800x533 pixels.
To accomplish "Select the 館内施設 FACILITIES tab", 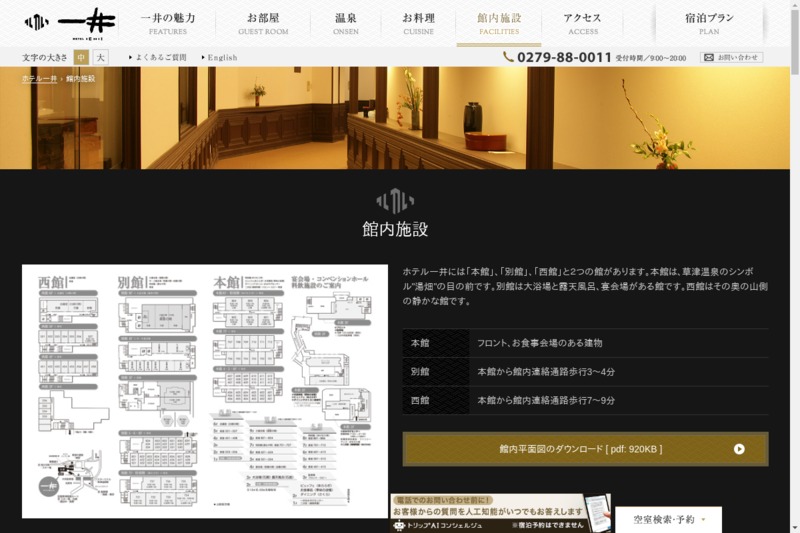I will 498,24.
